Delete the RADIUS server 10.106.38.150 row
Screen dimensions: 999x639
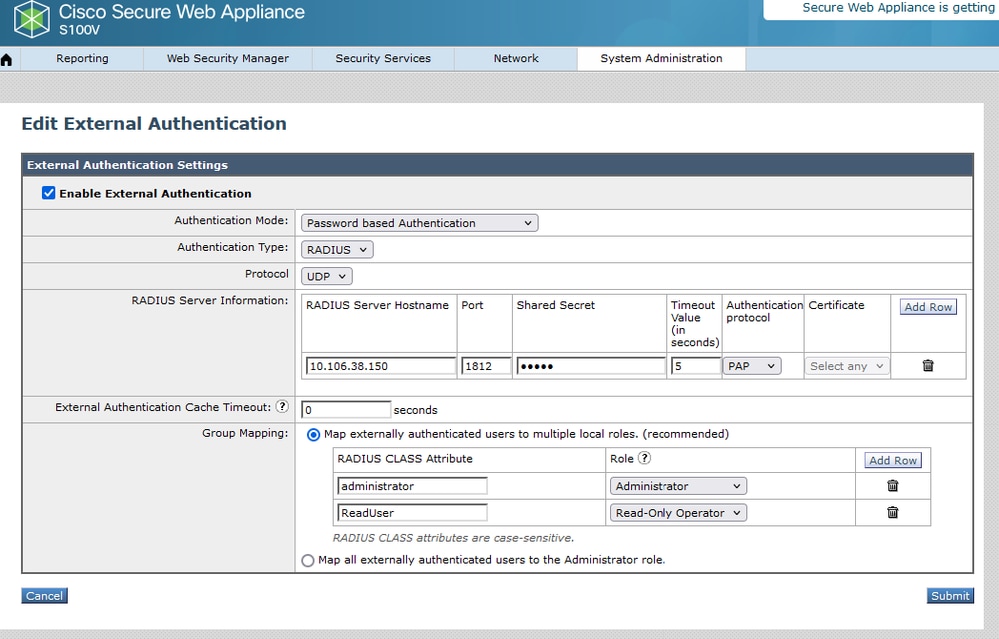tap(928, 366)
